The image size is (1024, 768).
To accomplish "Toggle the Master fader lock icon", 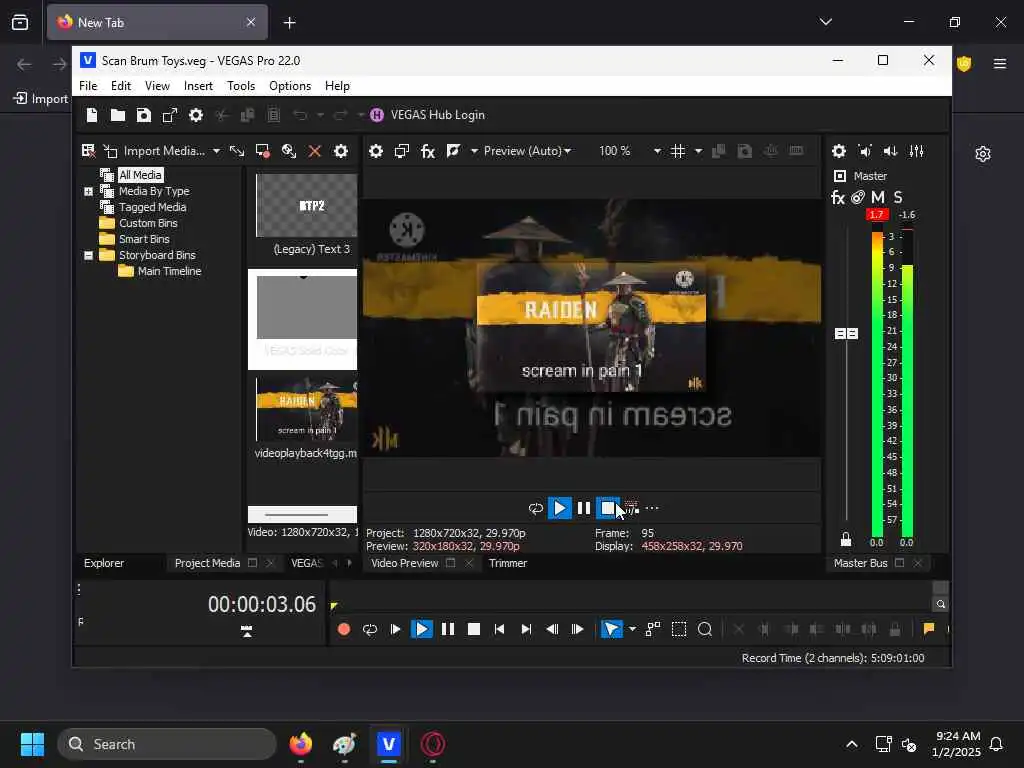I will click(846, 539).
